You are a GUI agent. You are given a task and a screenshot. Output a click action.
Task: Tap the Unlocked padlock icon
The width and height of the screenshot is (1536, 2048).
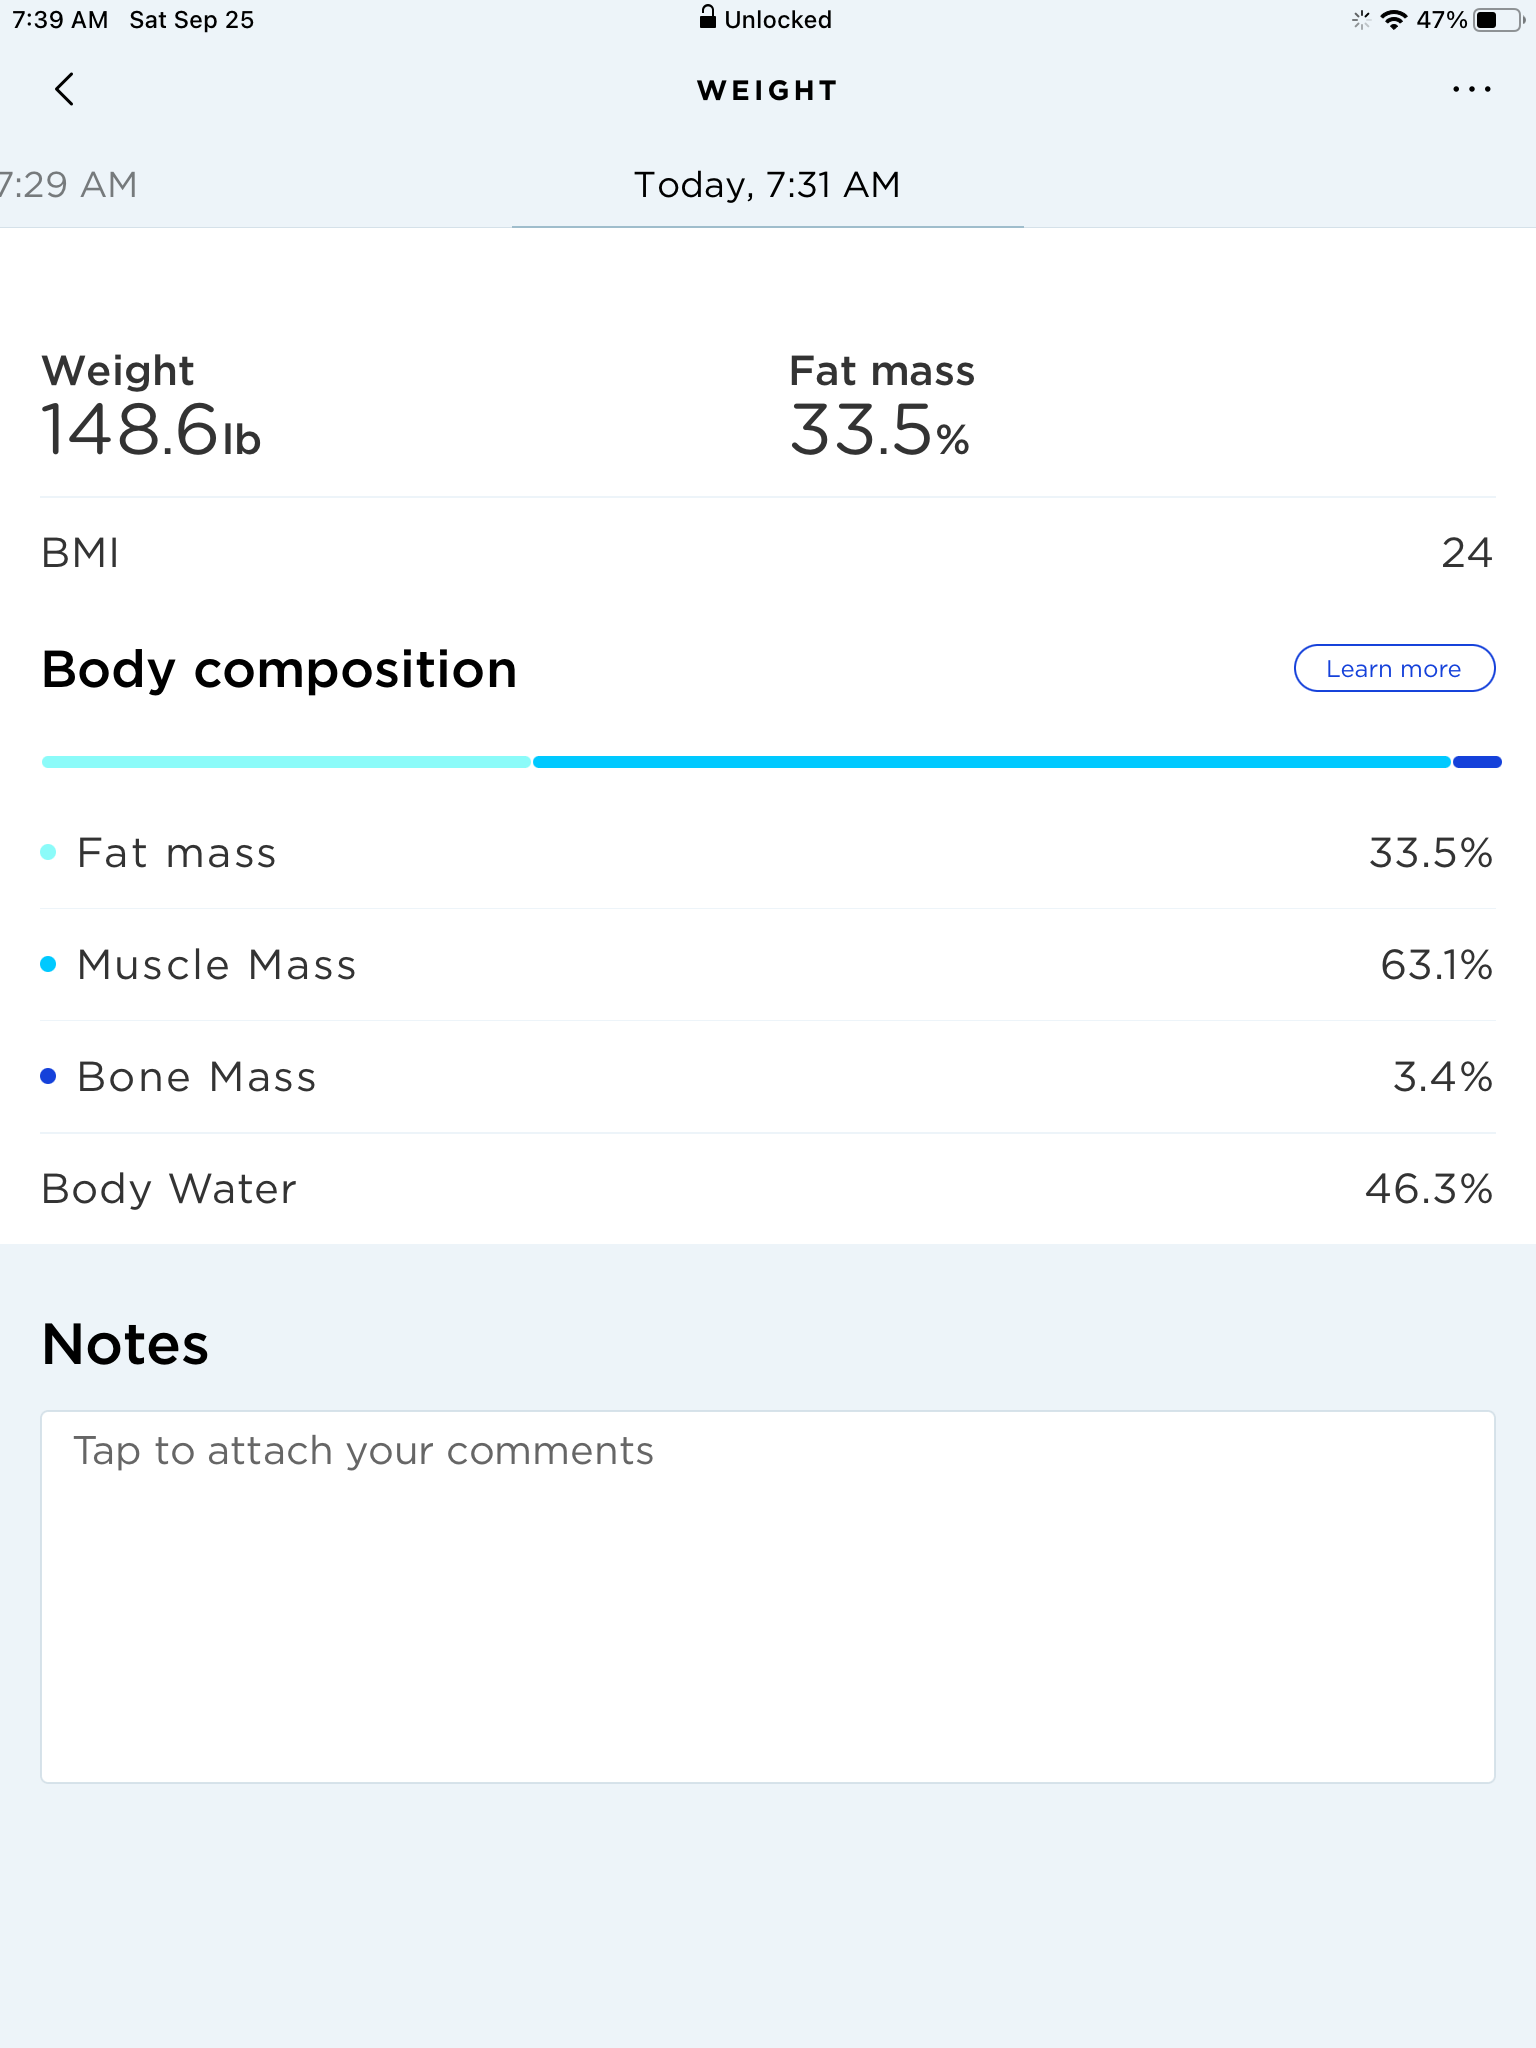[x=707, y=18]
